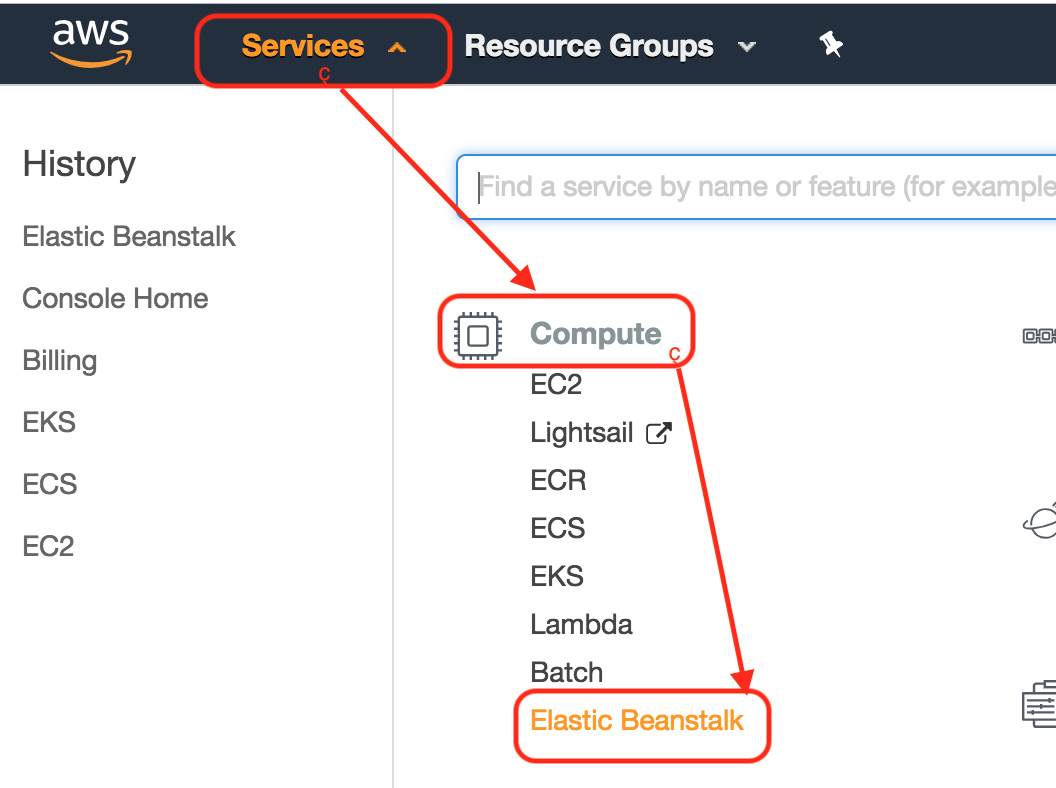Click the Compute chip icon
This screenshot has height=788, width=1056.
(x=477, y=335)
